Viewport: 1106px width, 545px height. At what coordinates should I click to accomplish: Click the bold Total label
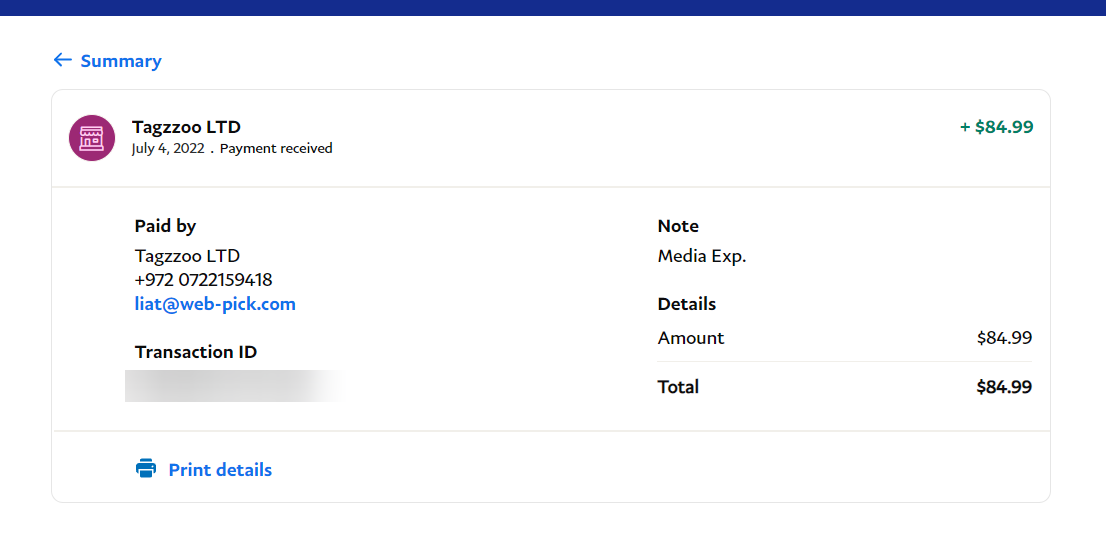(x=678, y=387)
